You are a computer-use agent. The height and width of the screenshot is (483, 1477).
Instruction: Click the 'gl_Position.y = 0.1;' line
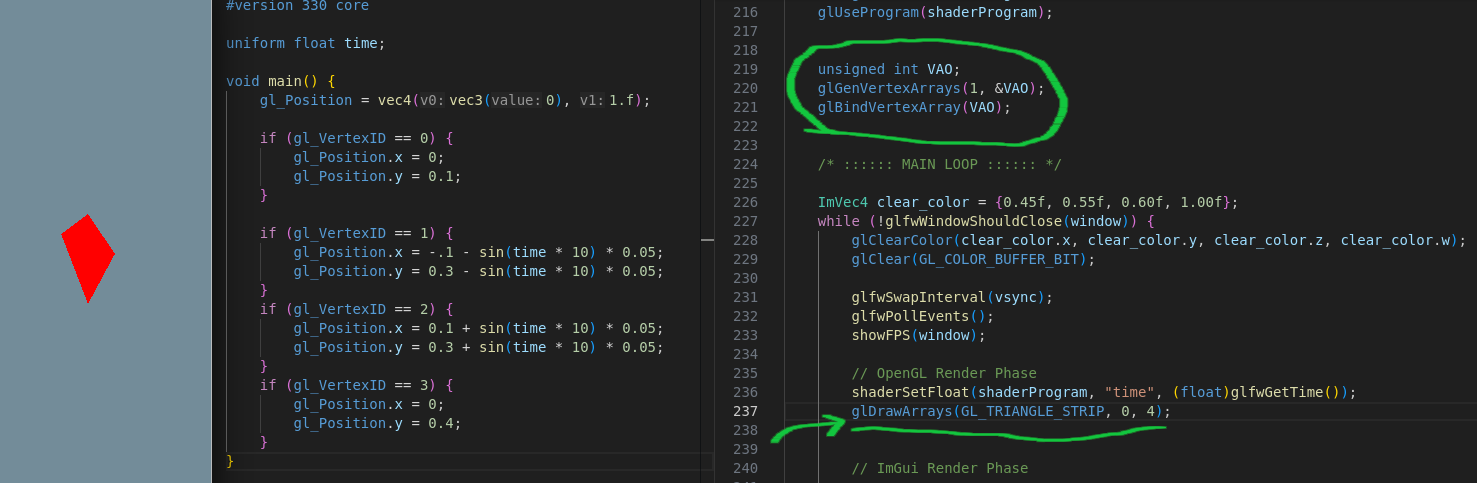378,176
